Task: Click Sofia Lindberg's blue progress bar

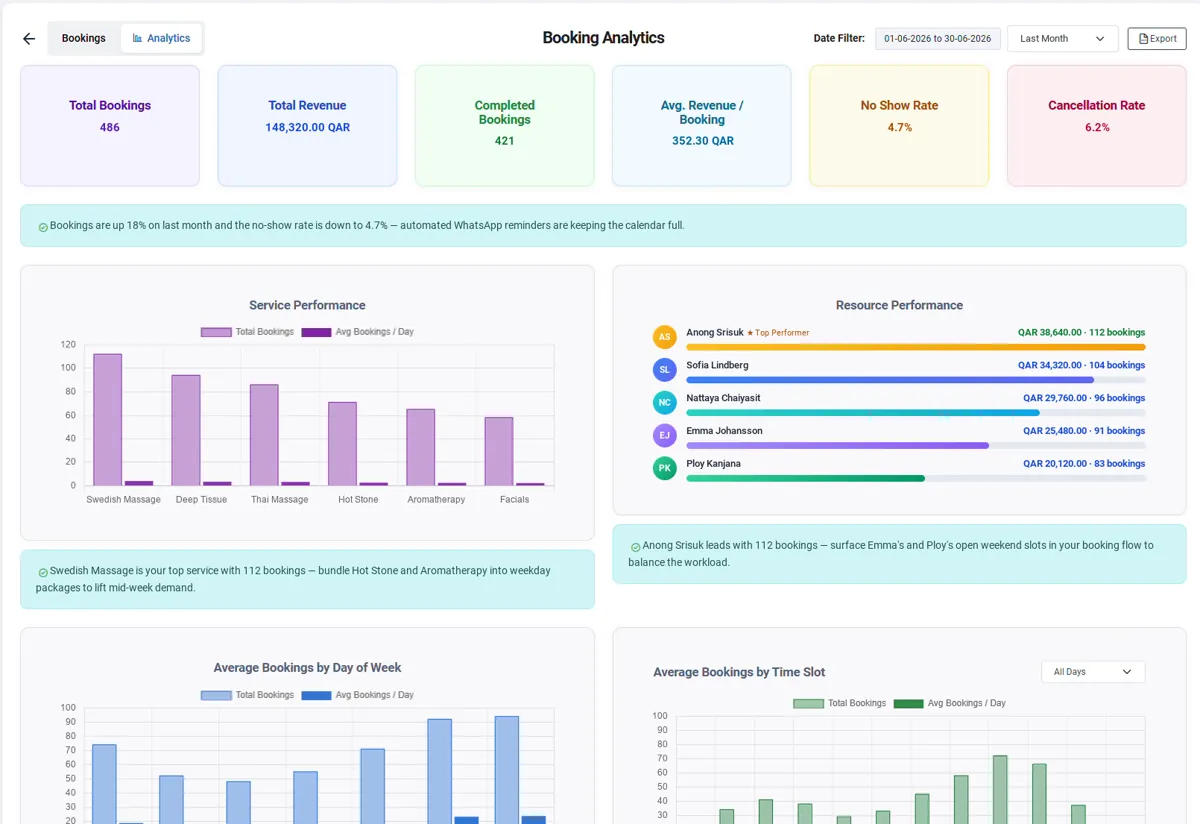Action: [890, 380]
